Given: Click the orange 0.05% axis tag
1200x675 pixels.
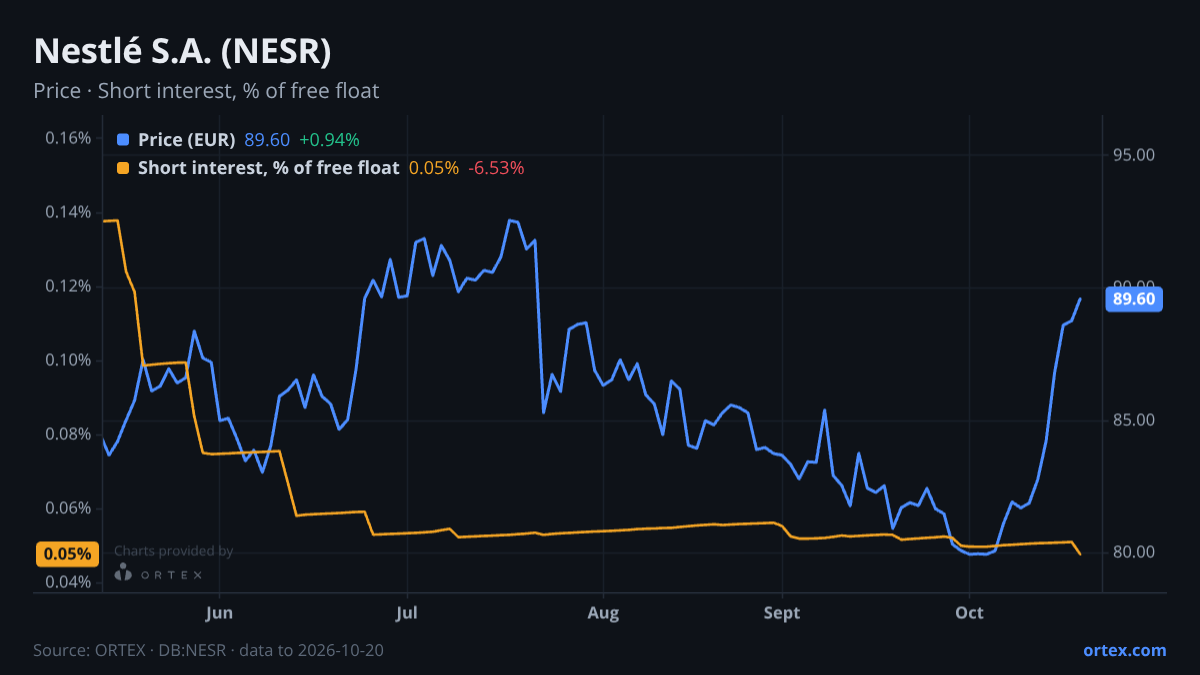Looking at the screenshot, I should pyautogui.click(x=68, y=554).
